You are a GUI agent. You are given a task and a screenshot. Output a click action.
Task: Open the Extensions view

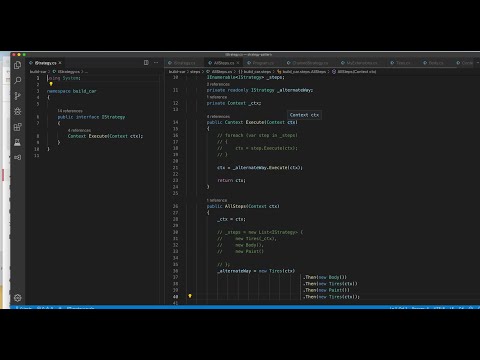coord(18,127)
